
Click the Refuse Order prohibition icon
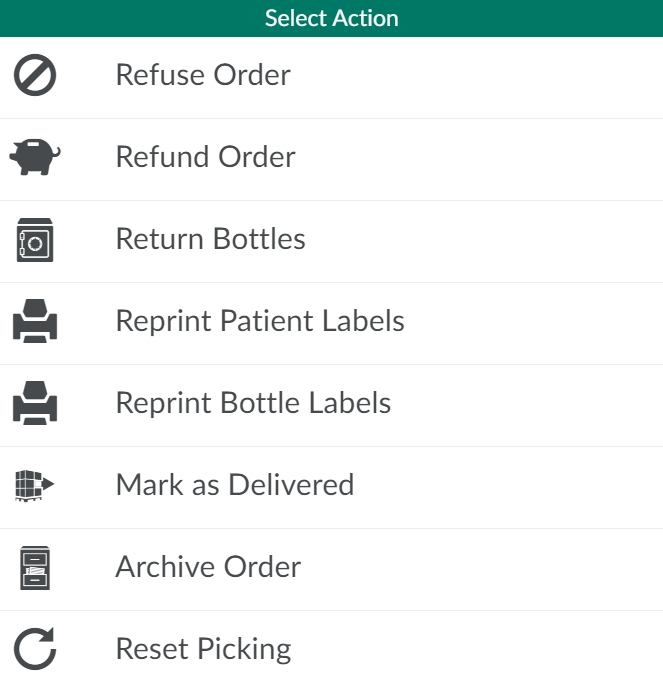point(35,76)
